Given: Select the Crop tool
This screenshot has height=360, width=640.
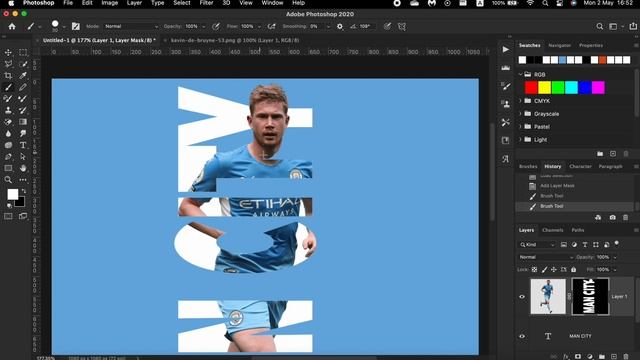Looking at the screenshot, I should pyautogui.click(x=8, y=76).
